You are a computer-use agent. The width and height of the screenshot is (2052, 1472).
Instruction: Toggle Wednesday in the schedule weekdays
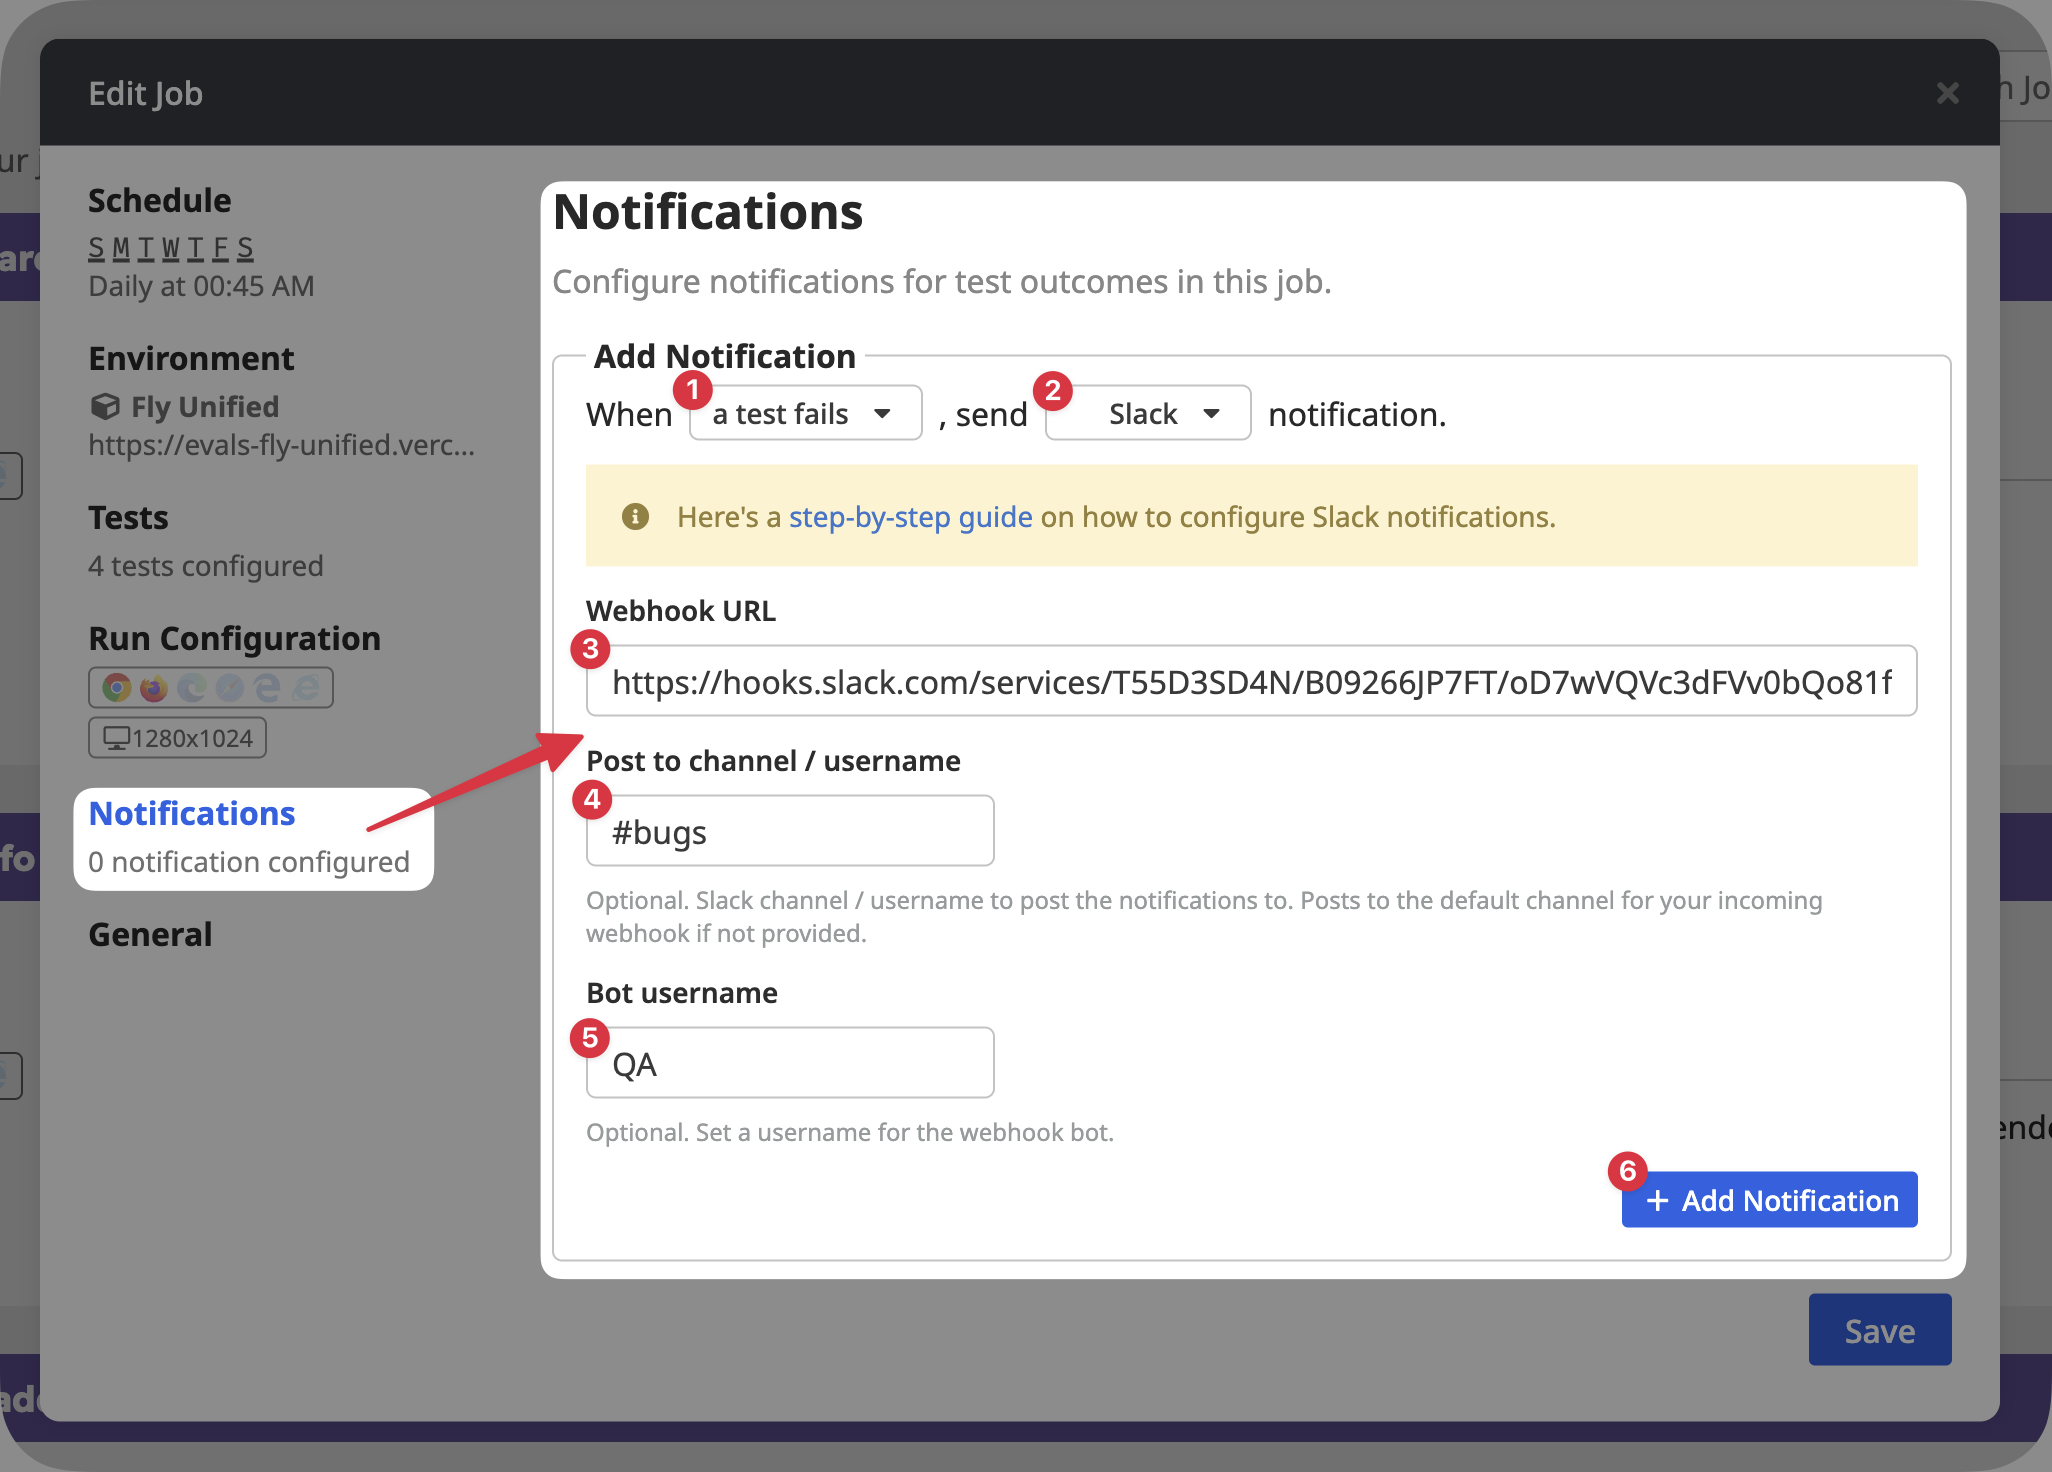tap(171, 248)
